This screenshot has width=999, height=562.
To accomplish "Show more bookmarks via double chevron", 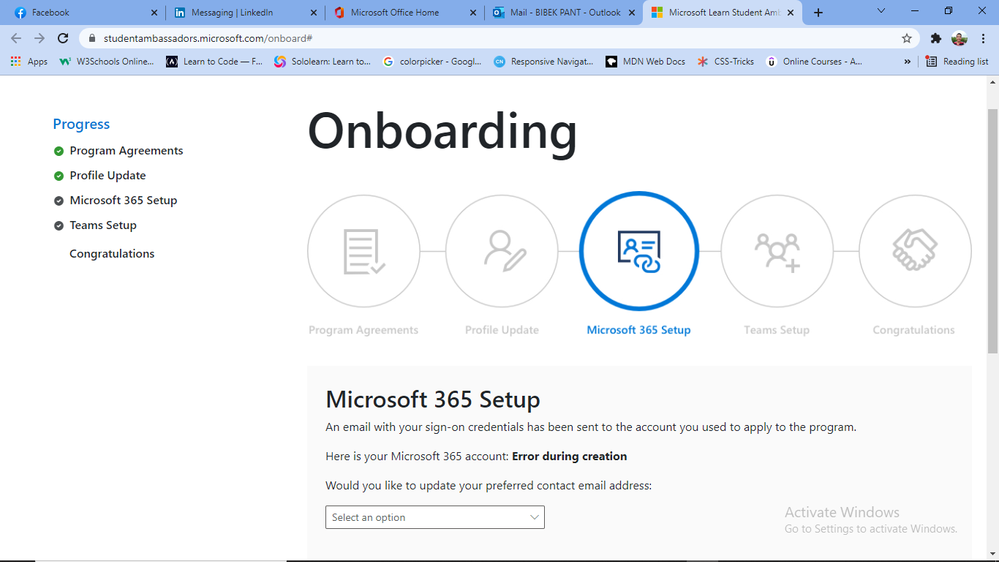I will 907,62.
